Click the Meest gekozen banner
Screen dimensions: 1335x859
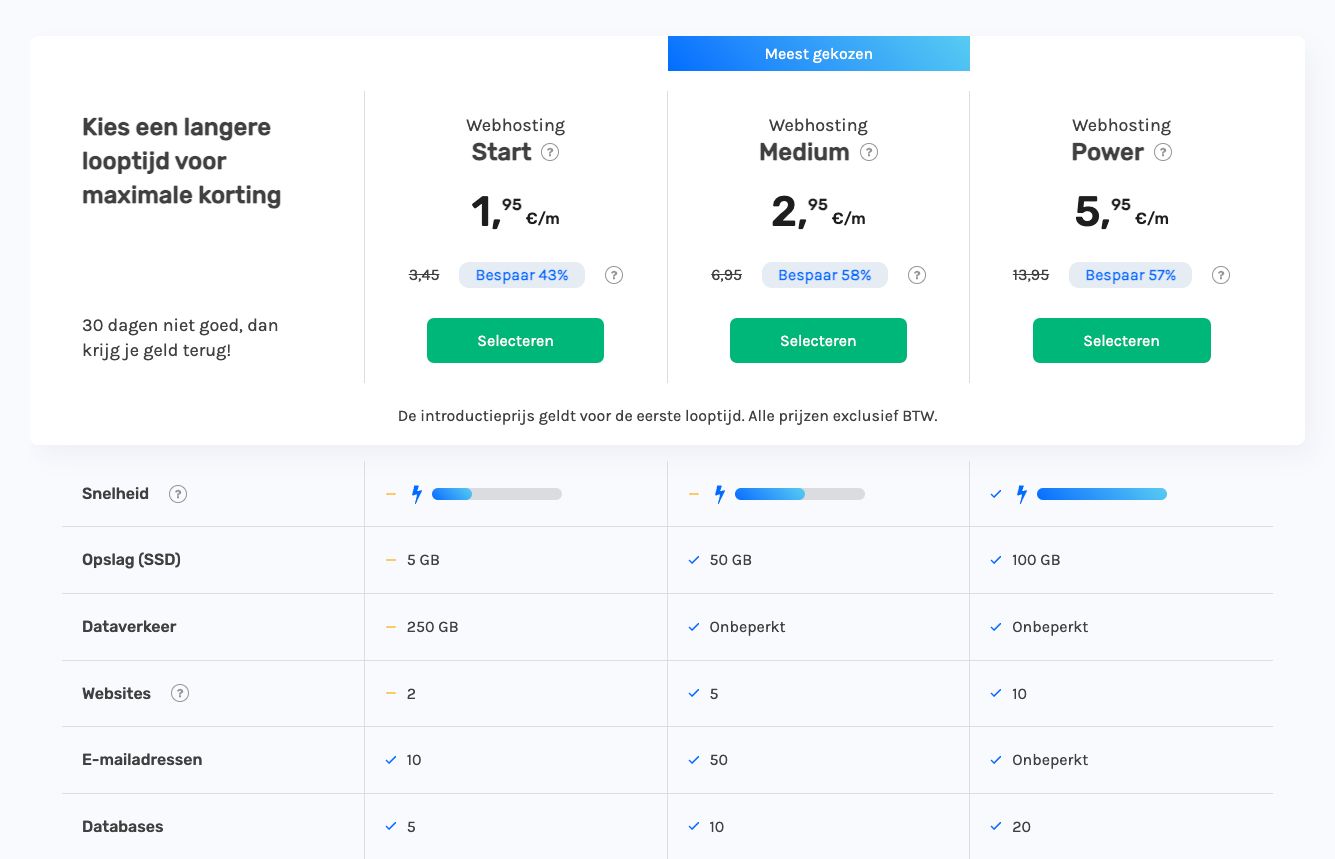point(818,54)
